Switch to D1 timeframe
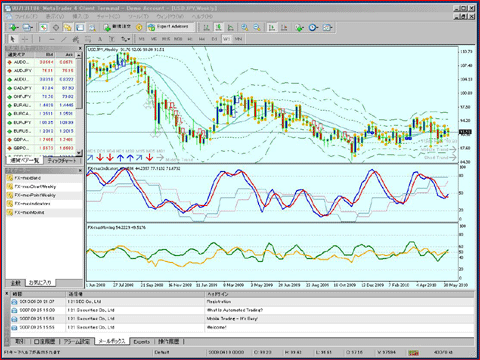 [214, 39]
